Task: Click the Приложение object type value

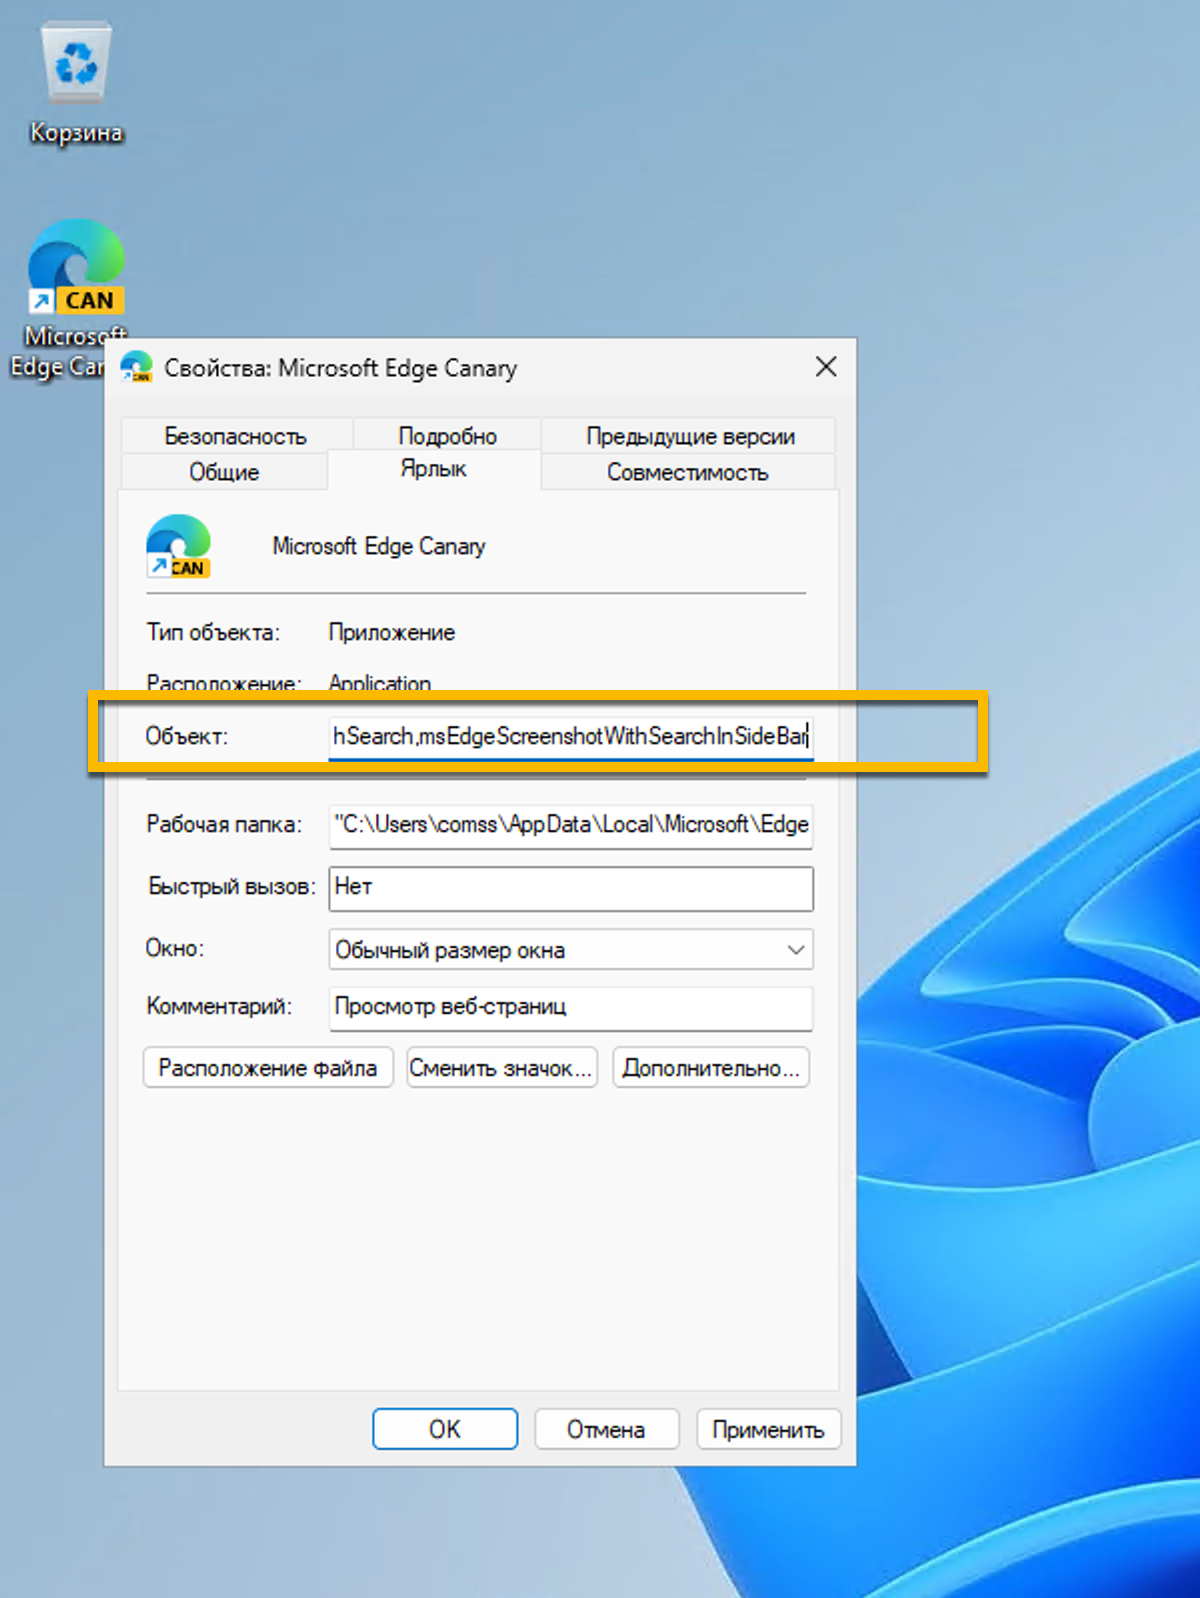Action: [392, 633]
